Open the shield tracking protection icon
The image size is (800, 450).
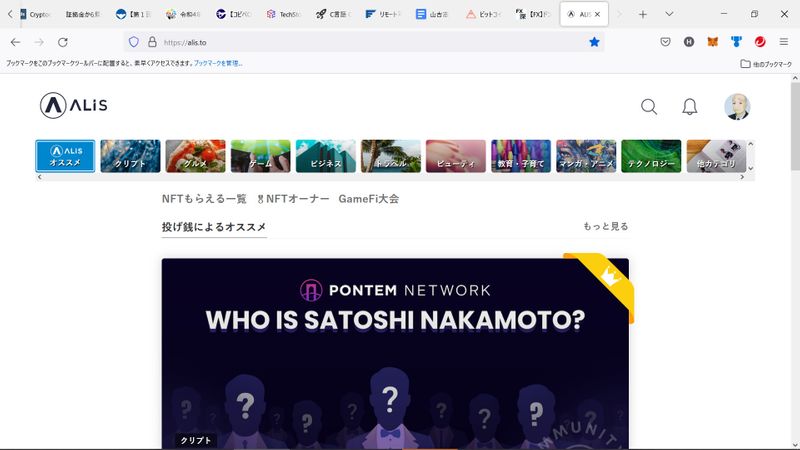[x=134, y=42]
